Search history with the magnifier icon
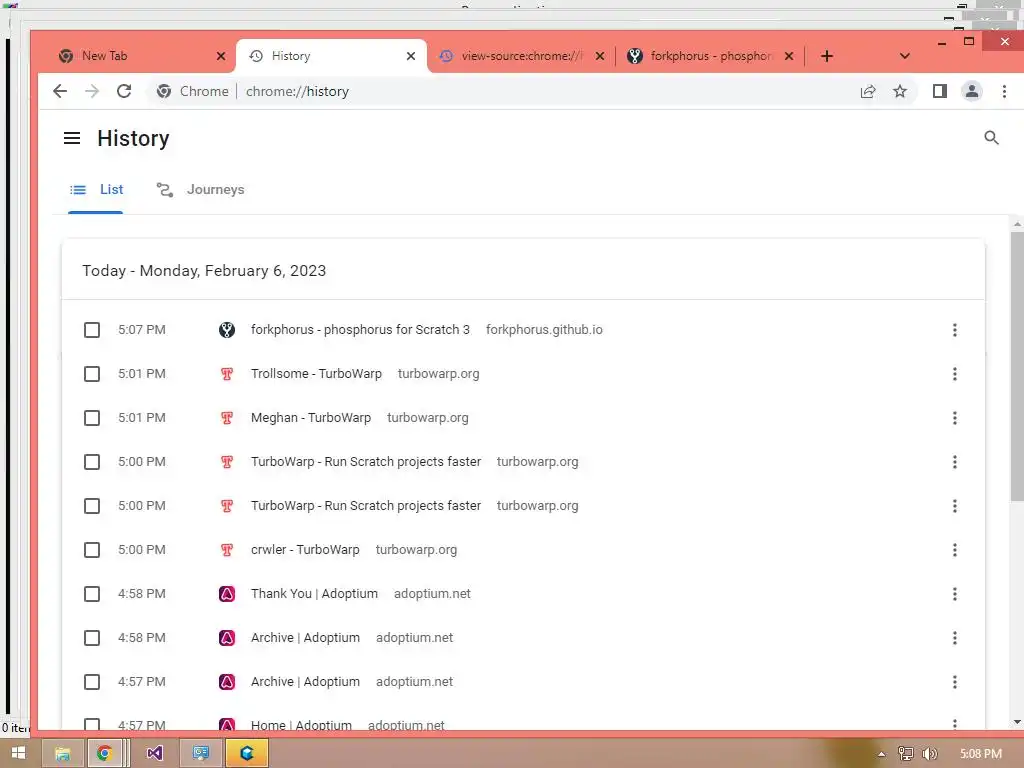This screenshot has width=1024, height=768. 991,138
